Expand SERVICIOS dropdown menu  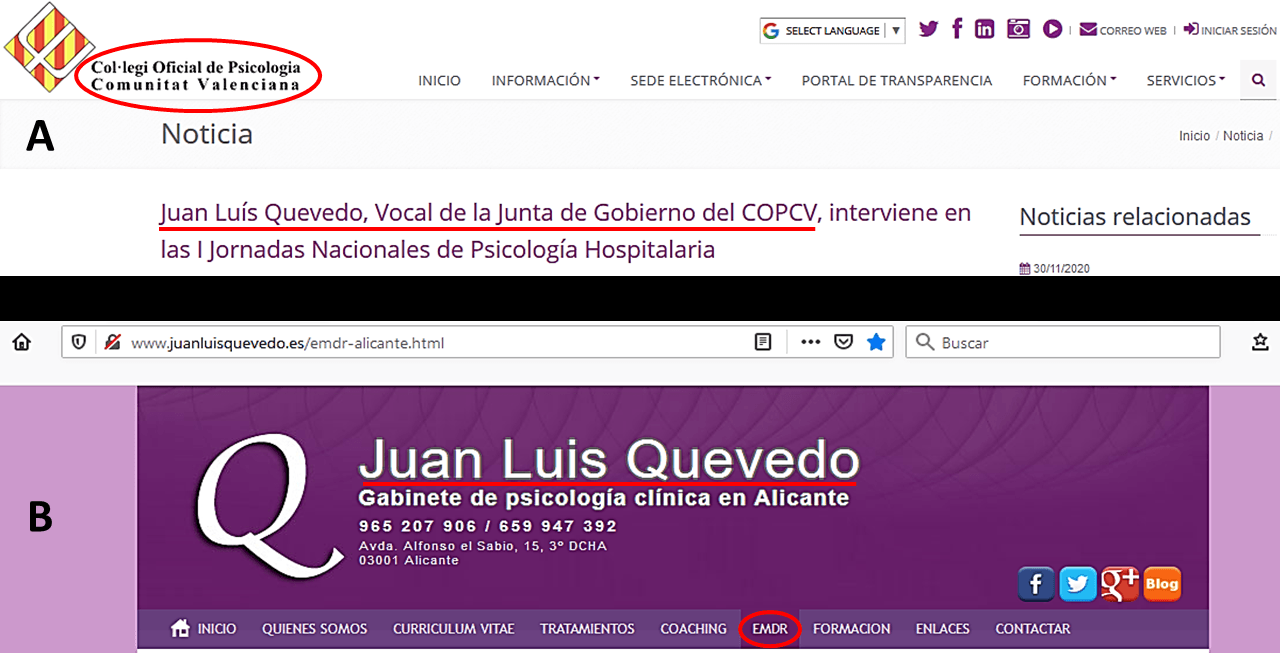pyautogui.click(x=1186, y=80)
